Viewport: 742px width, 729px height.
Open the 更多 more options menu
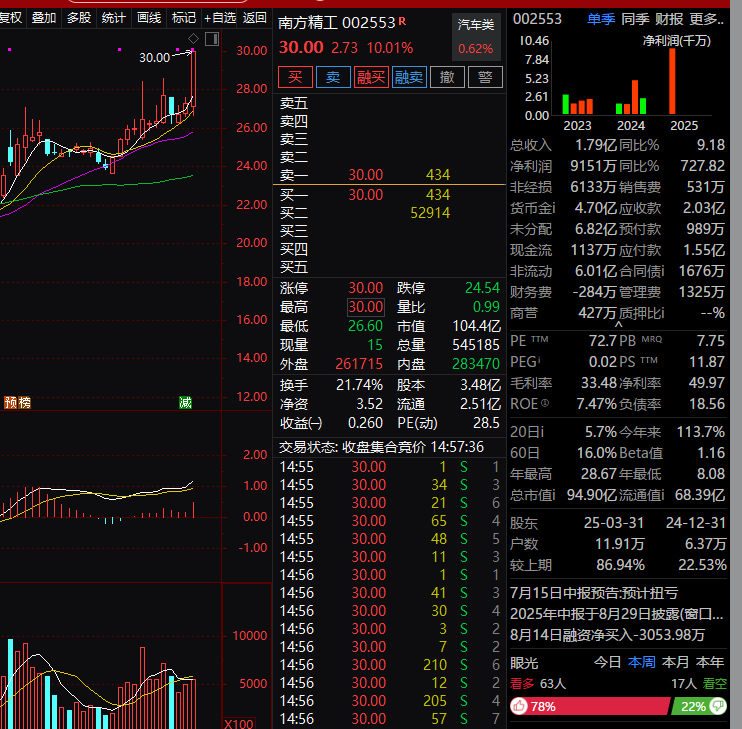(x=707, y=19)
